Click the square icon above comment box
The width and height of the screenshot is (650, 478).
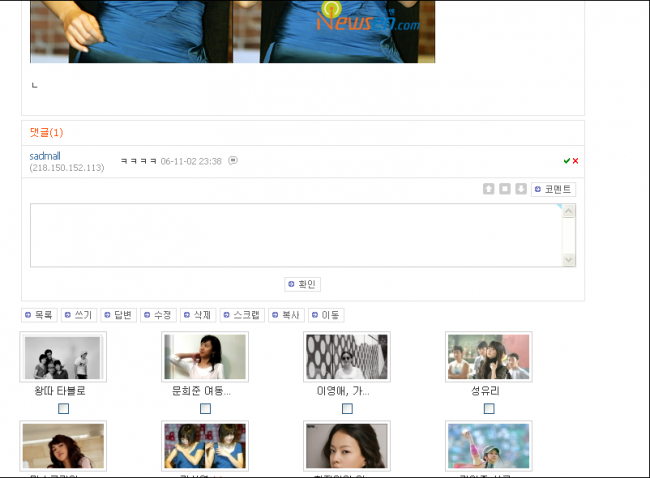505,189
